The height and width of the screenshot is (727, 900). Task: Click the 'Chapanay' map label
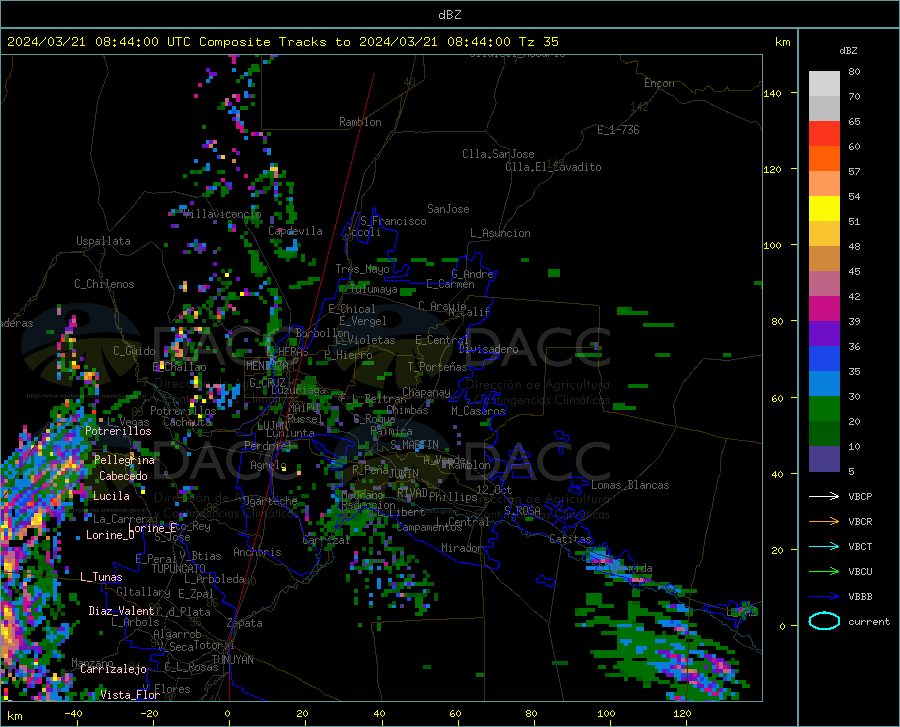pos(426,392)
